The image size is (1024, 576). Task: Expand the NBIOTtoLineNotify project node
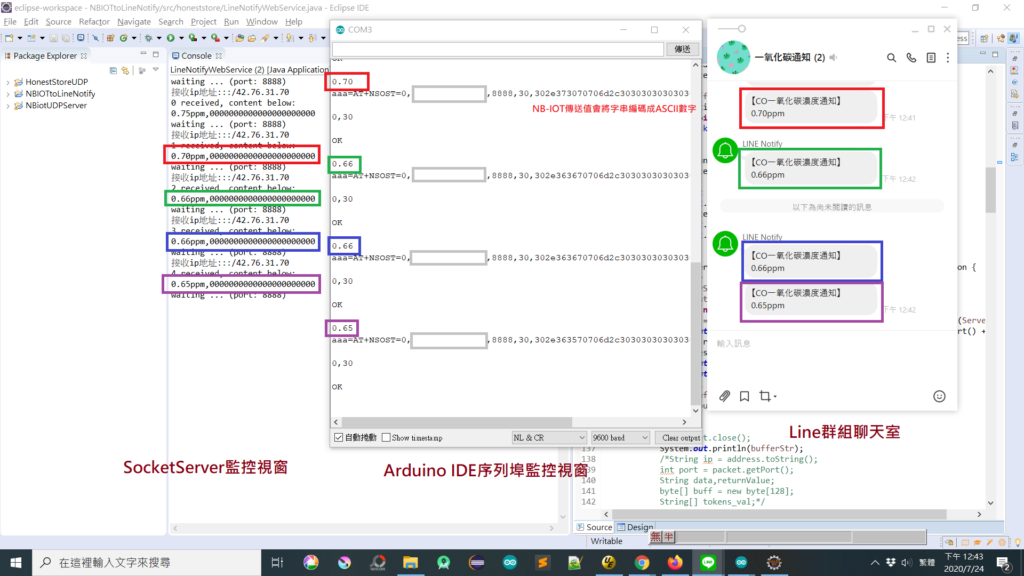[x=8, y=94]
